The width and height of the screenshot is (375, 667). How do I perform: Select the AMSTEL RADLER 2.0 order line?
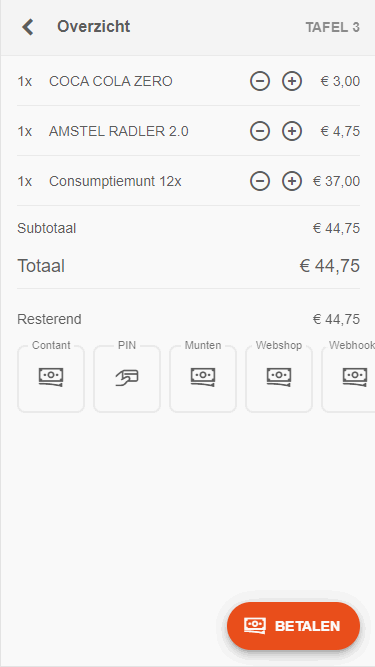coord(188,131)
